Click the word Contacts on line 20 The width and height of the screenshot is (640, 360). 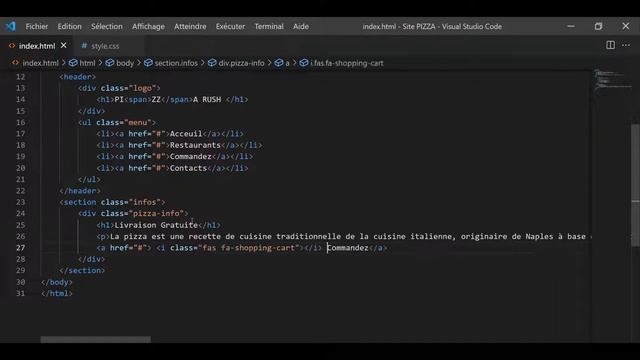[188, 168]
